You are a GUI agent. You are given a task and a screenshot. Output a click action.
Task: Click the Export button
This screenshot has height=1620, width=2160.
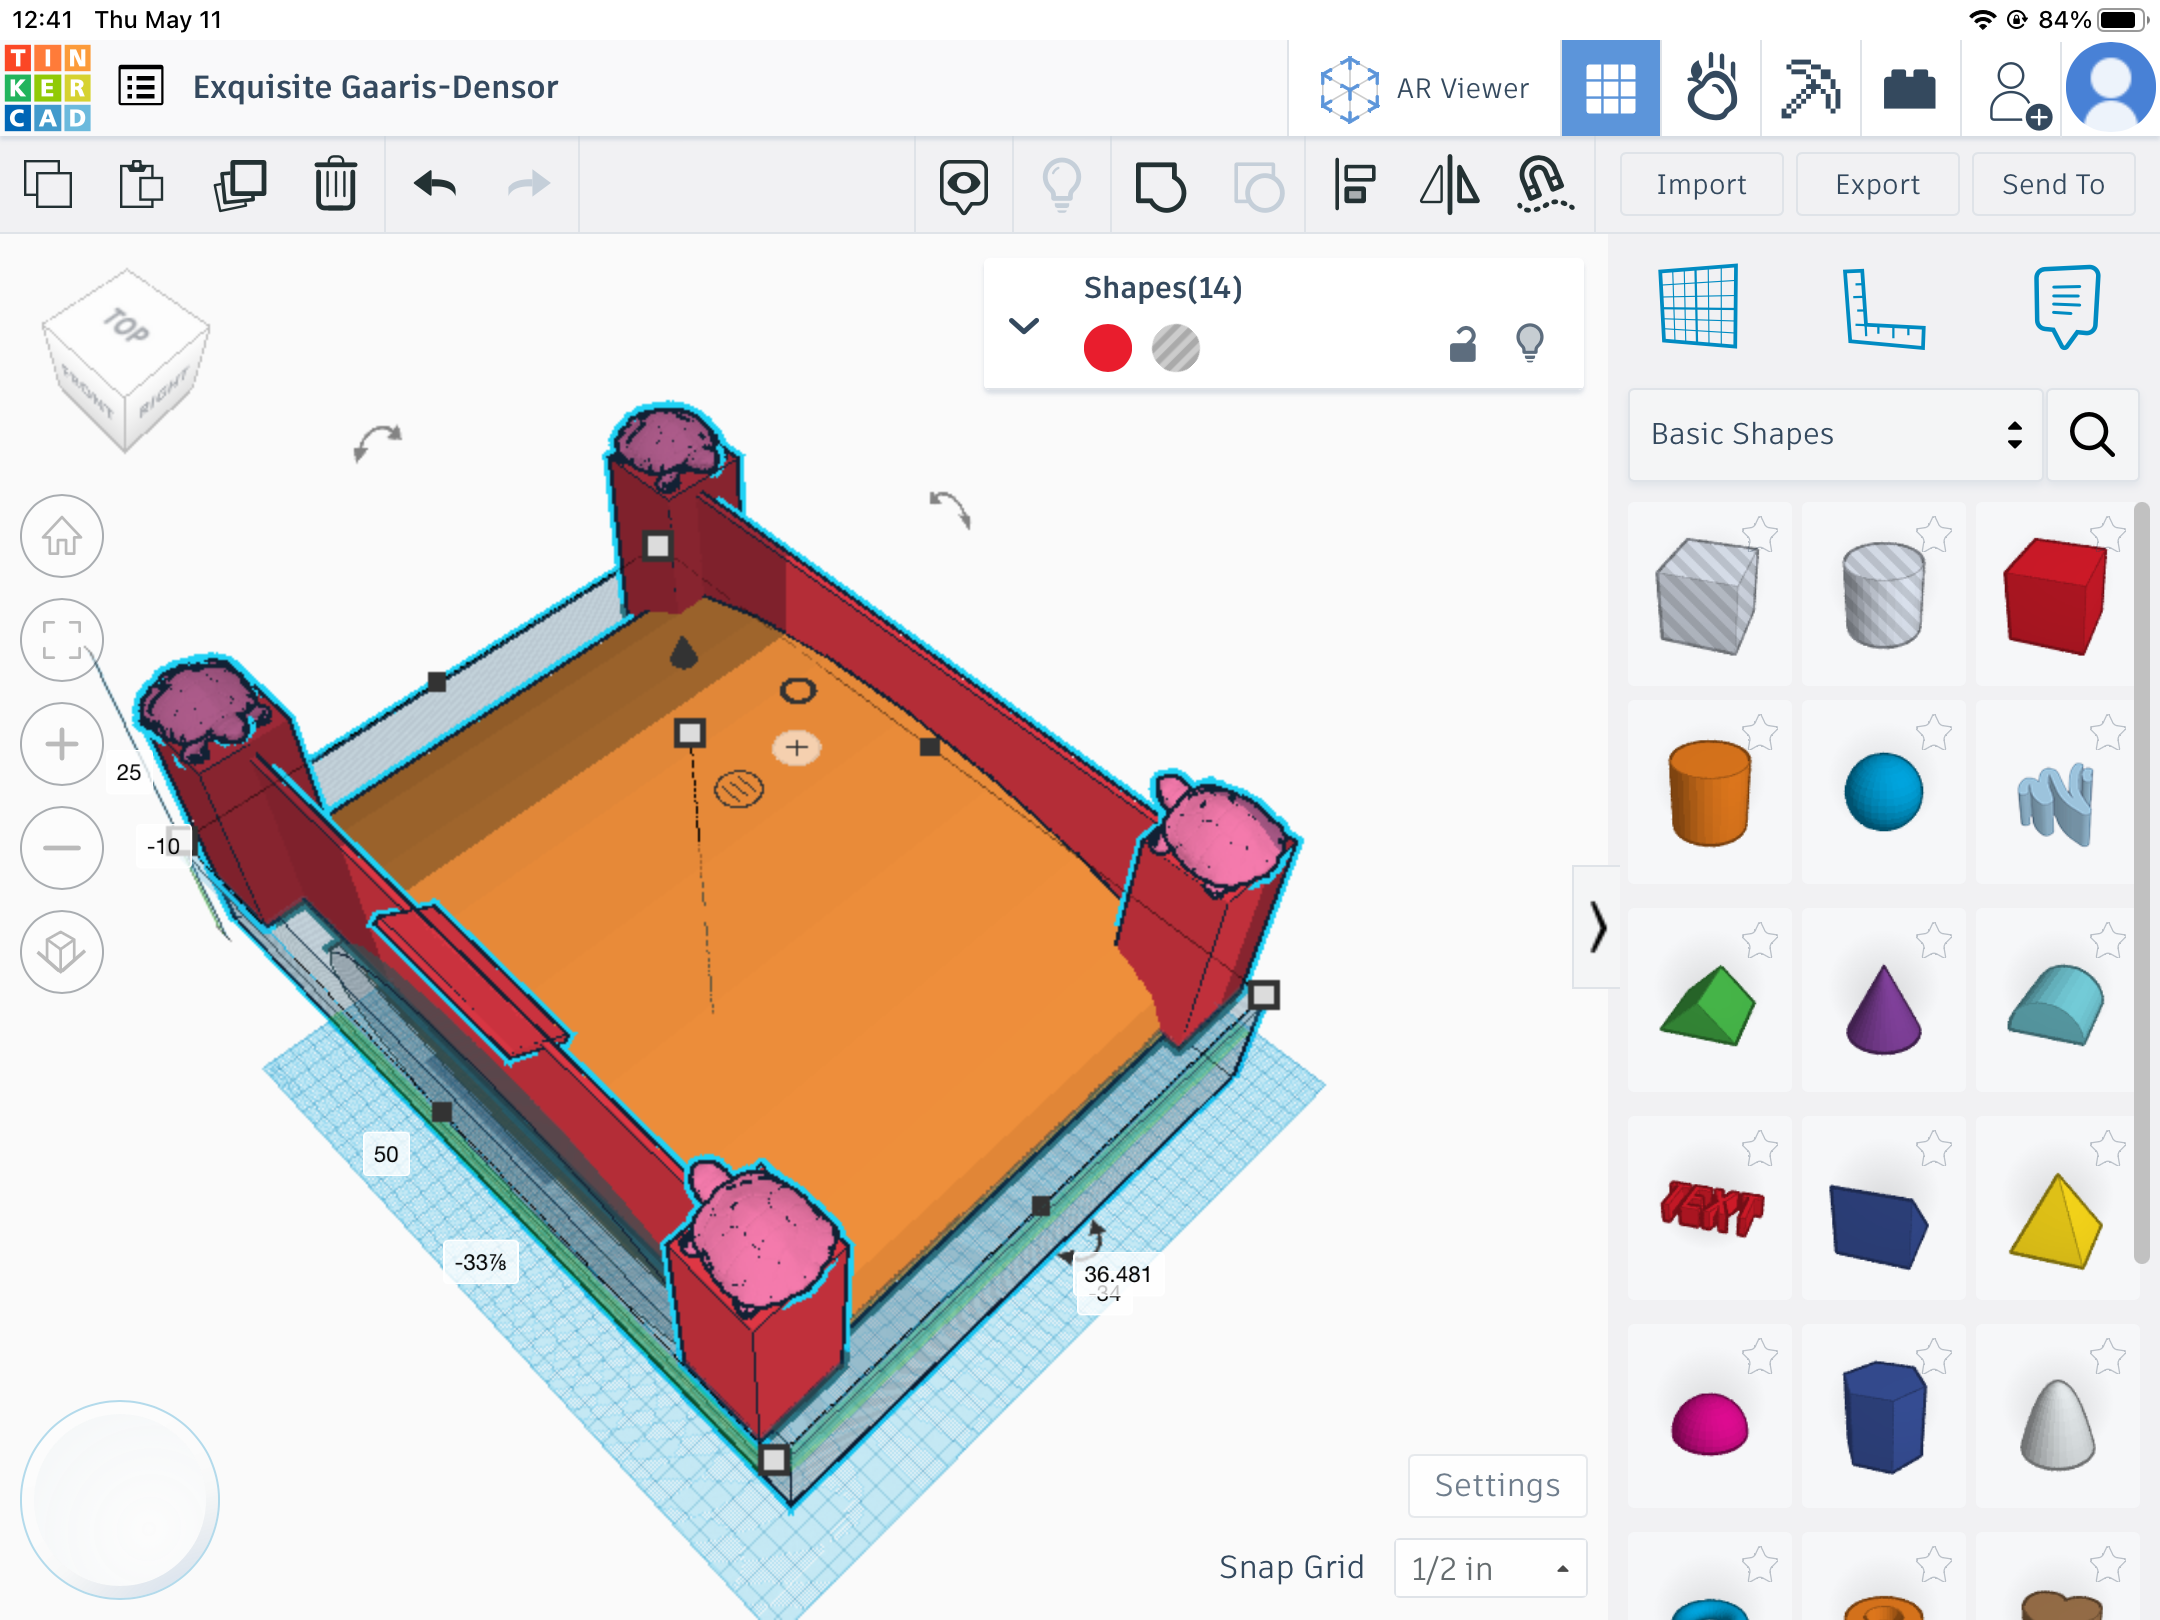[x=1876, y=184]
